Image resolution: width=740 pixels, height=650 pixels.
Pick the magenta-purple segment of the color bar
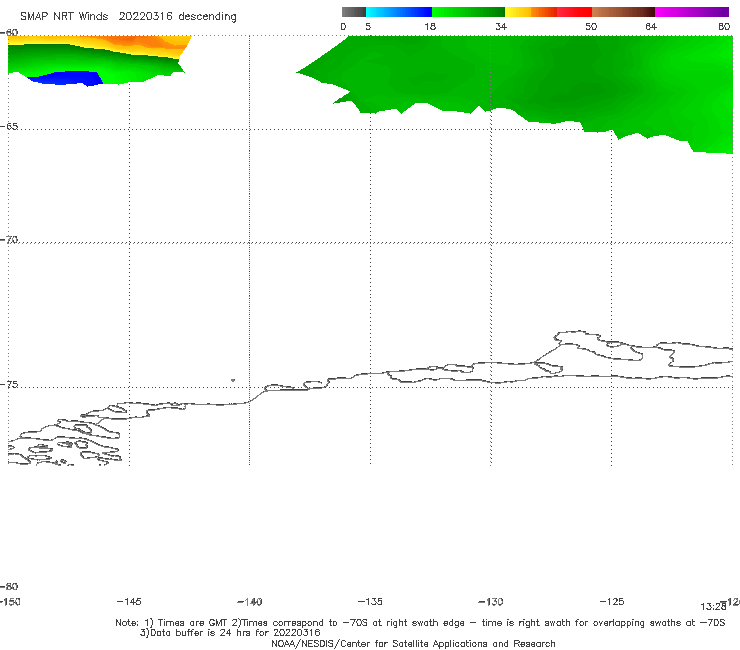click(692, 12)
